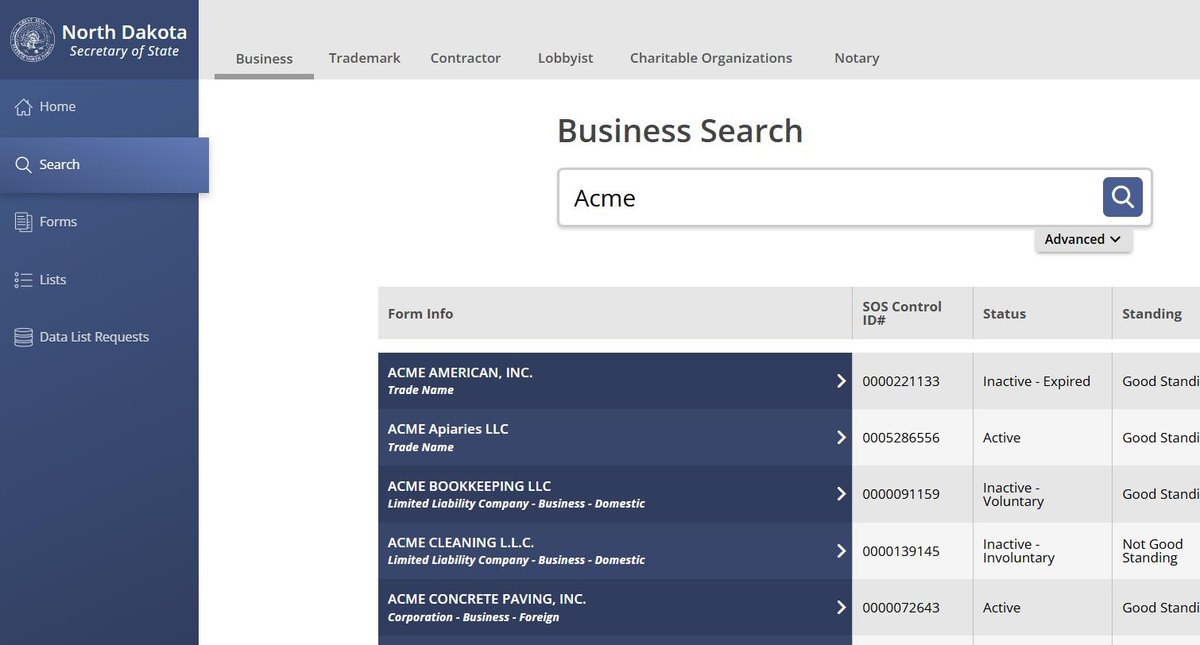Expand the ACME CLEANING L.L.C. row arrow
Viewport: 1200px width, 645px height.
841,551
